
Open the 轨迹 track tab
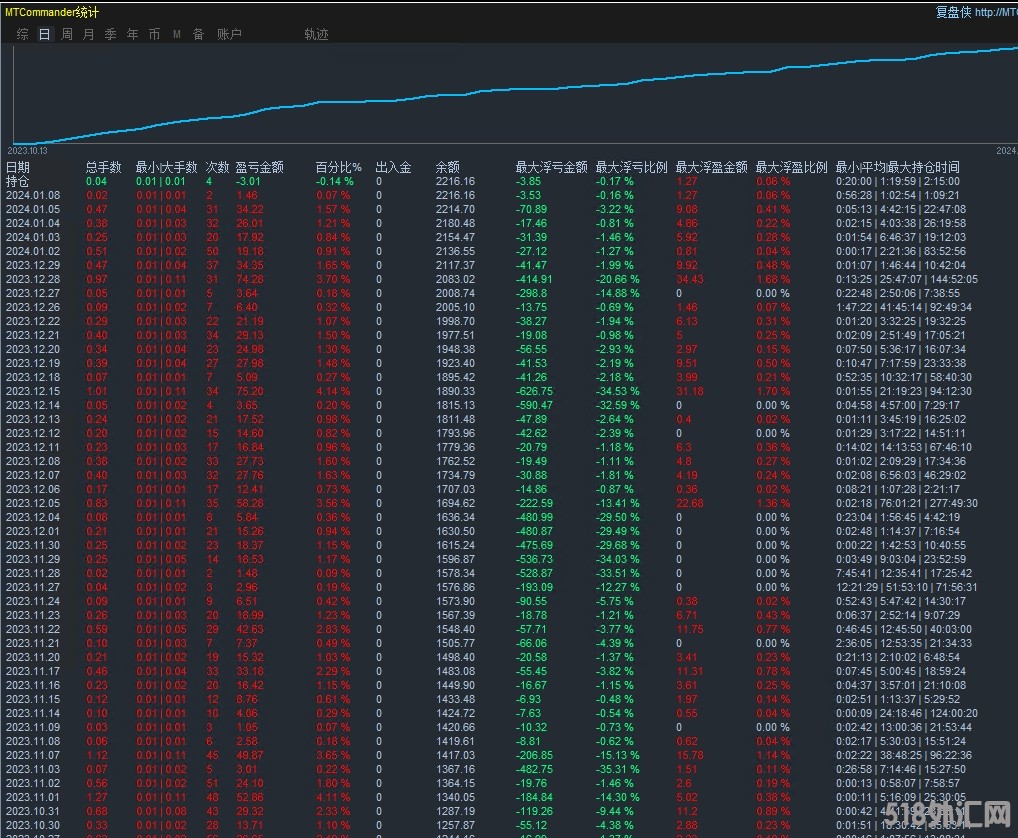(x=316, y=34)
